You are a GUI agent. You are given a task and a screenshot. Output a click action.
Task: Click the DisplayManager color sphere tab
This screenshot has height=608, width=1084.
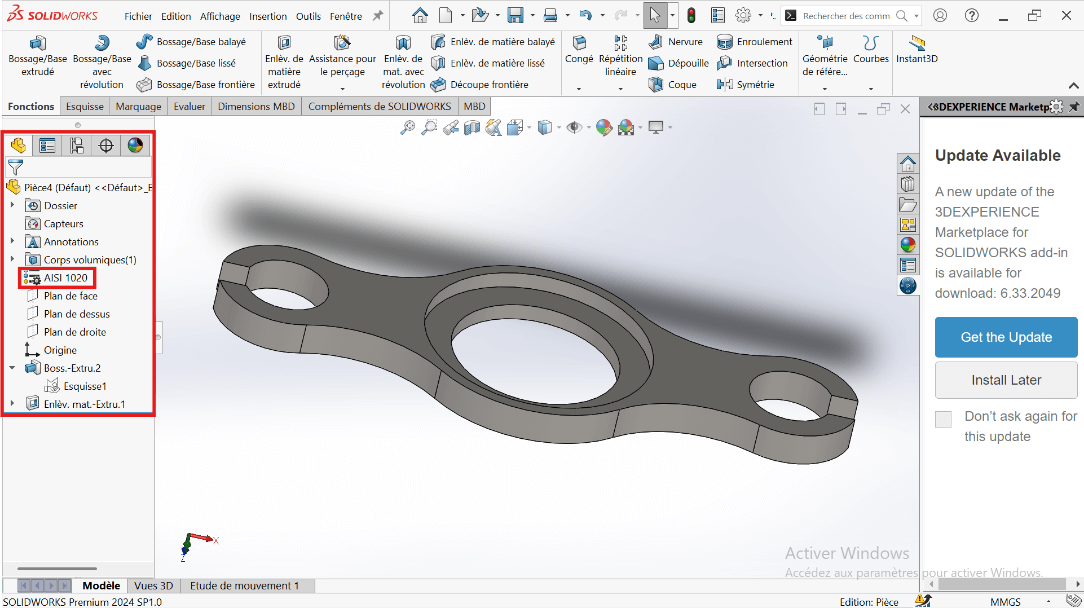(x=135, y=146)
